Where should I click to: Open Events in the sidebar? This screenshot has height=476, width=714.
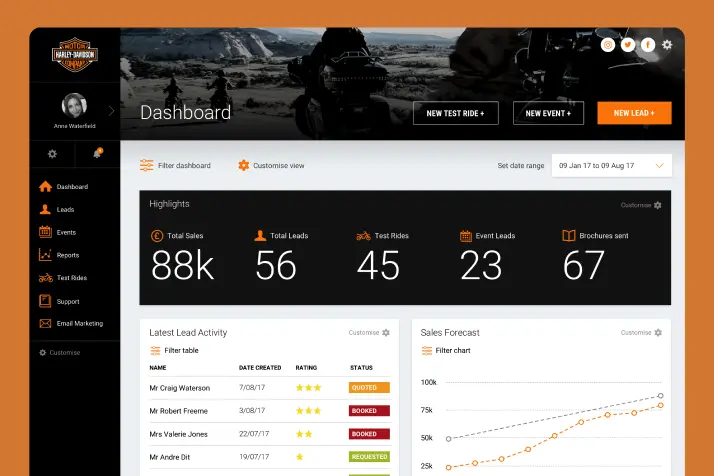66,232
